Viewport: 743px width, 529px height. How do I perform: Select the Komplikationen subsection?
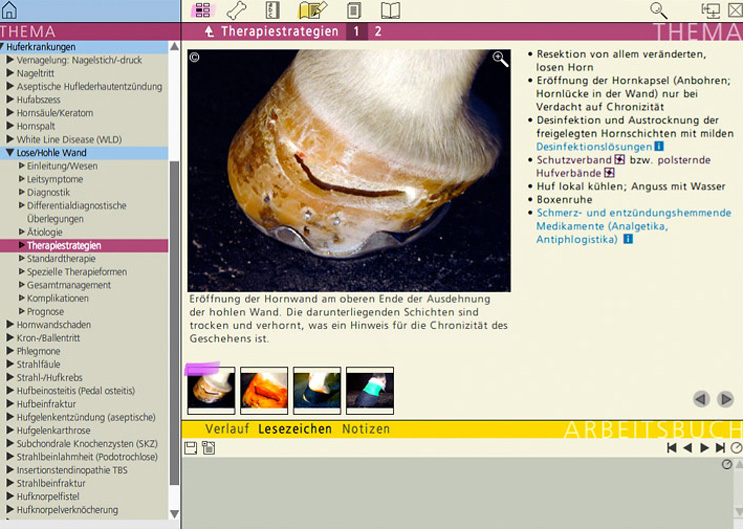(57, 298)
